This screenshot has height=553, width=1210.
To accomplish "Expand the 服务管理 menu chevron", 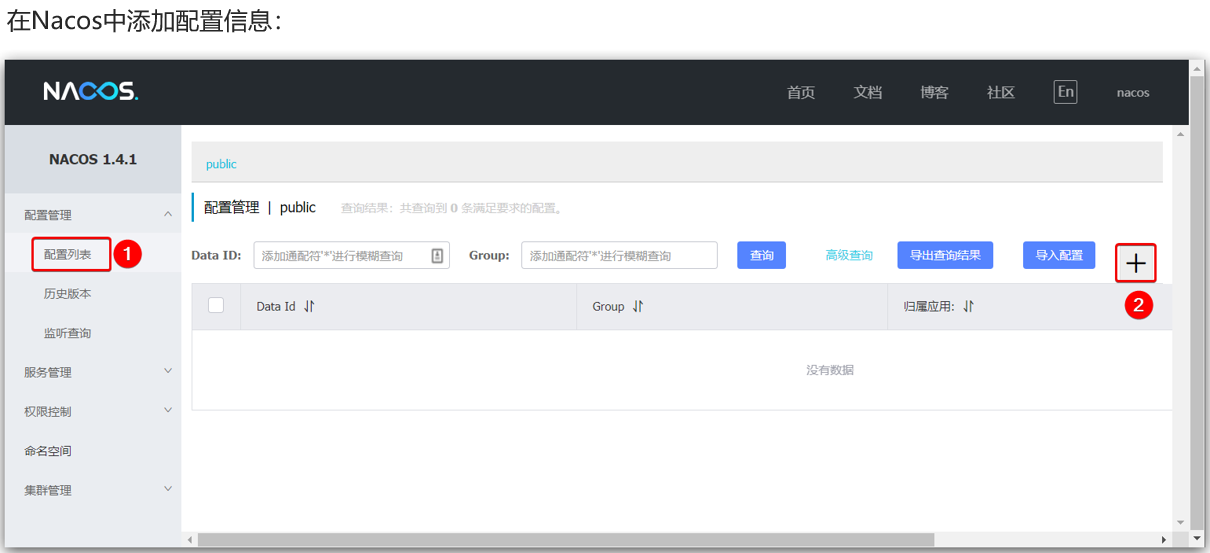I will (168, 371).
